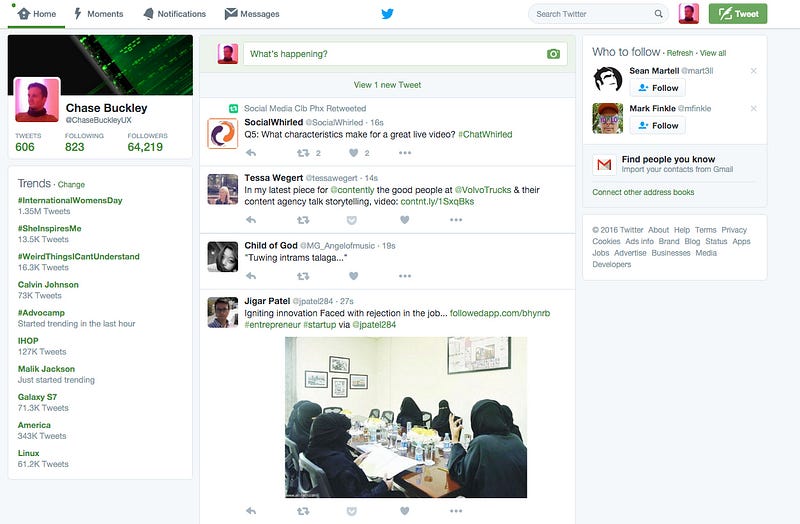Reply to the SocialWhirled tweet
Screen dimensions: 800x524
pos(251,153)
